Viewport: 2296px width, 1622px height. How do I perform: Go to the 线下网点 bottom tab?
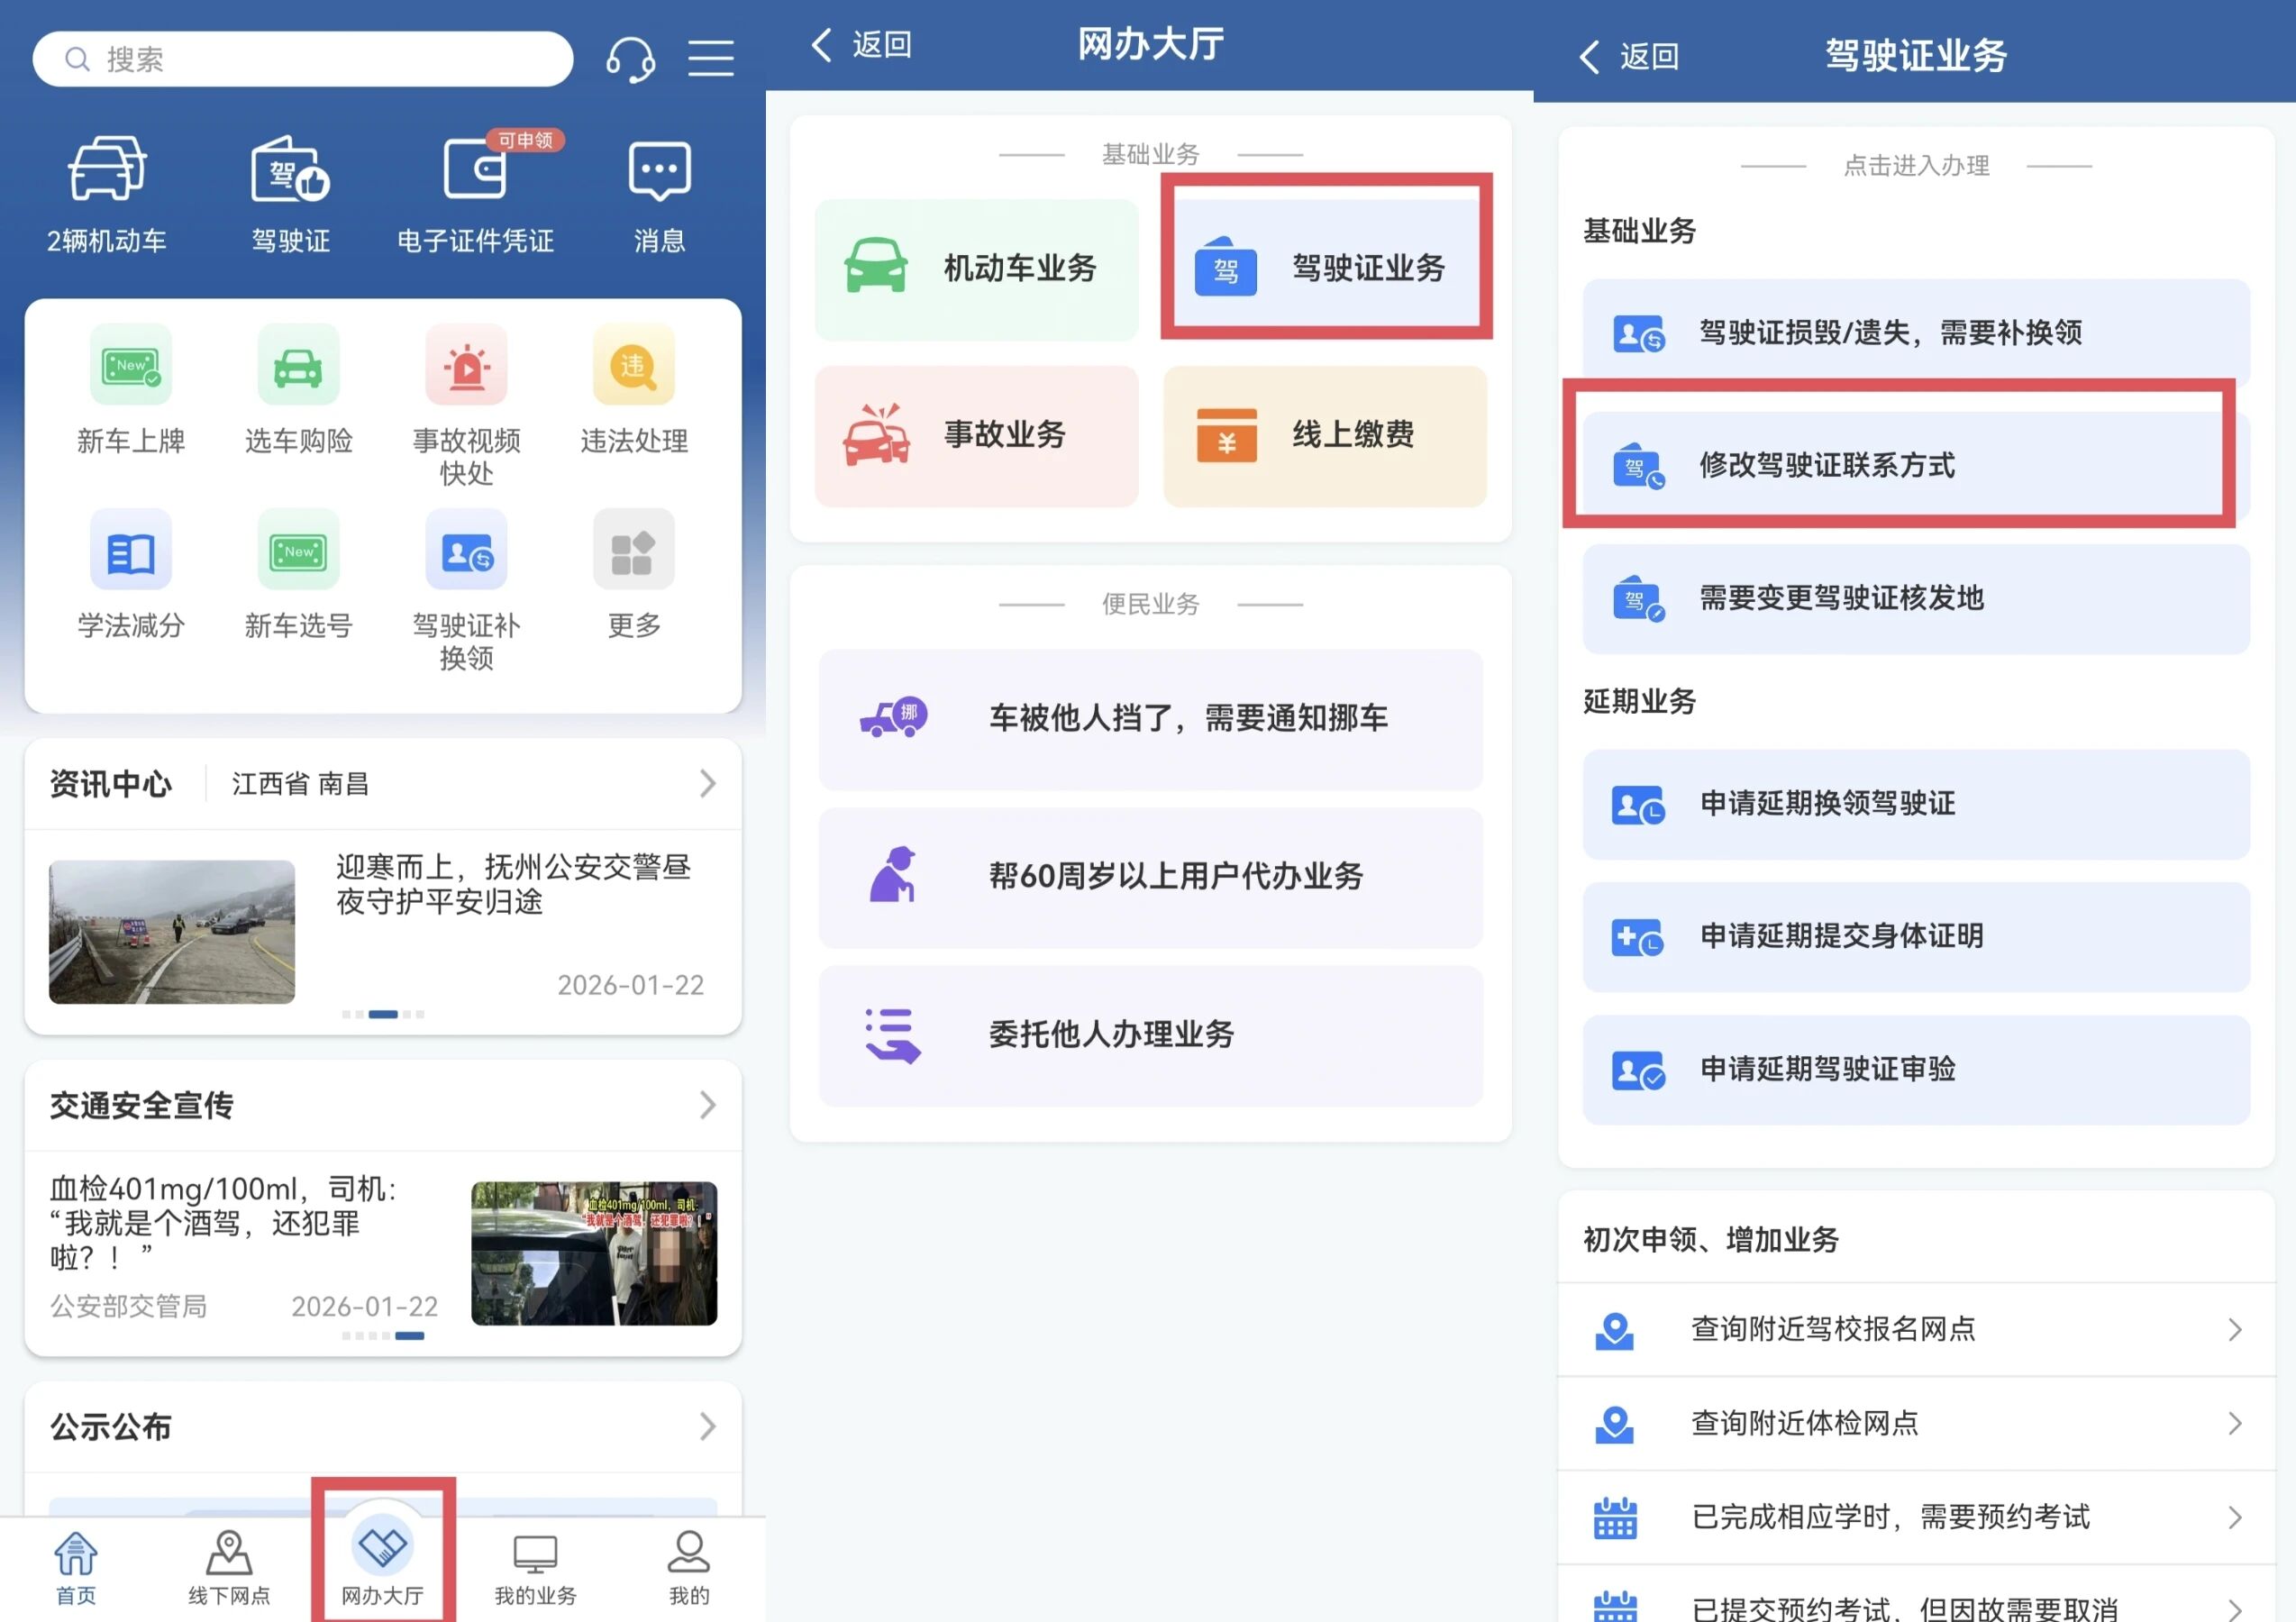coord(229,1565)
